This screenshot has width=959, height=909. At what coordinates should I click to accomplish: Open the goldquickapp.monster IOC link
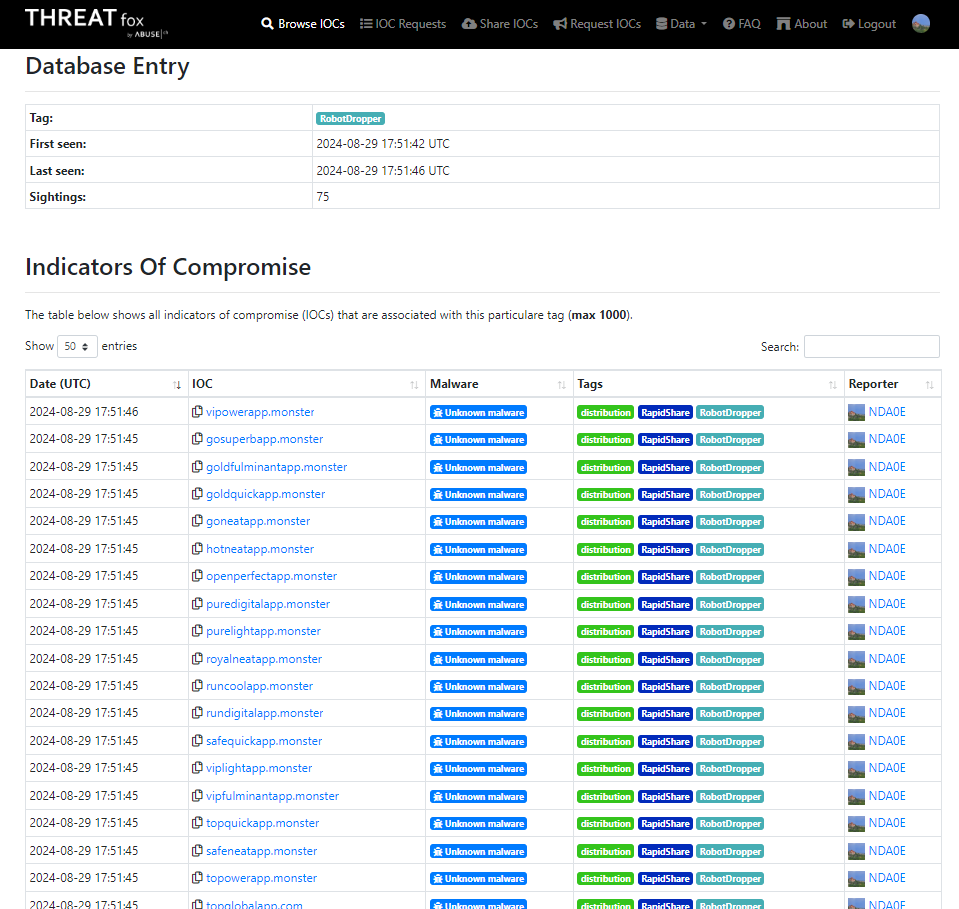point(265,494)
